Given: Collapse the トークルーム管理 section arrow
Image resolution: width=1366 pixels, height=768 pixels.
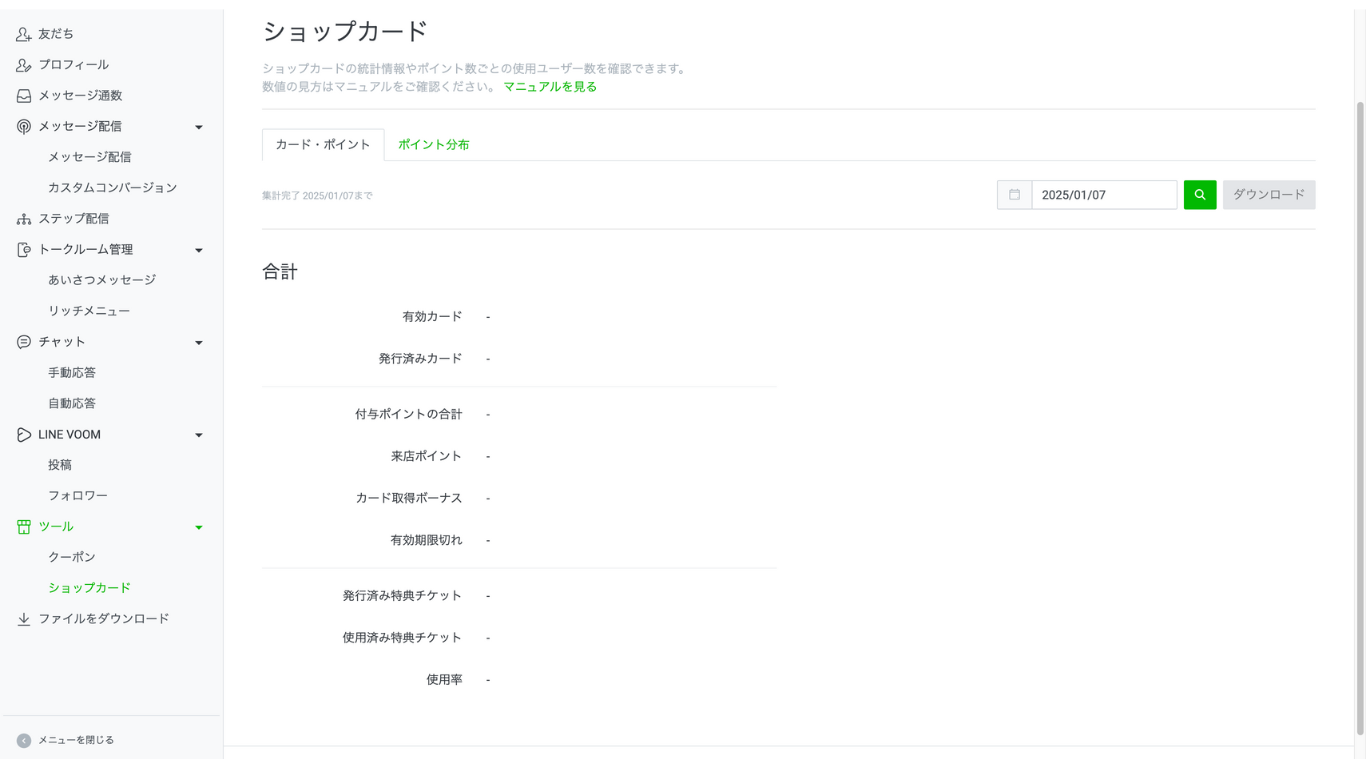Looking at the screenshot, I should coord(199,250).
